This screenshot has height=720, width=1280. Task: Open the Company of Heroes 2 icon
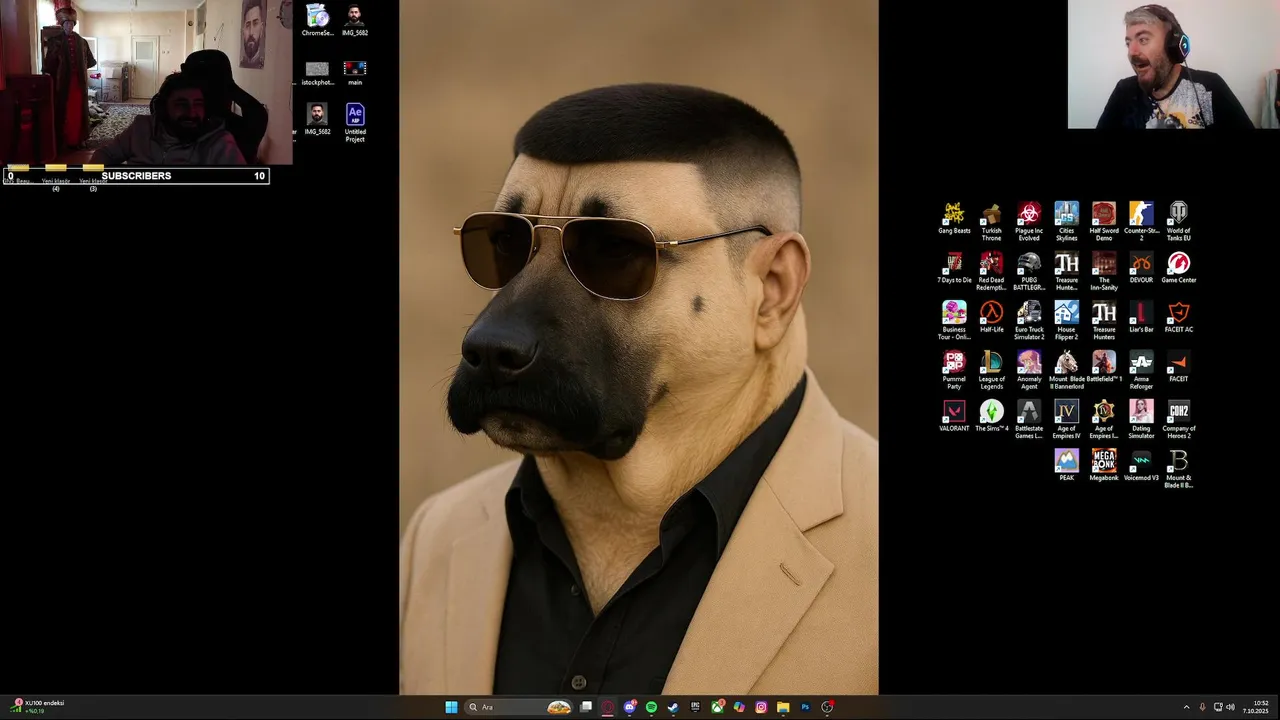click(x=1179, y=419)
